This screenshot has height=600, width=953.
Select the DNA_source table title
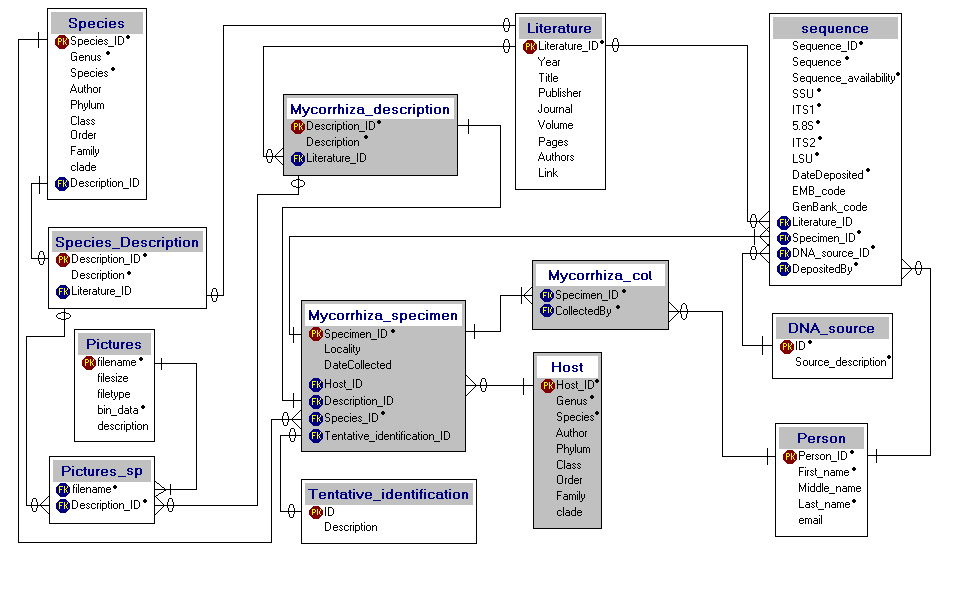point(831,328)
